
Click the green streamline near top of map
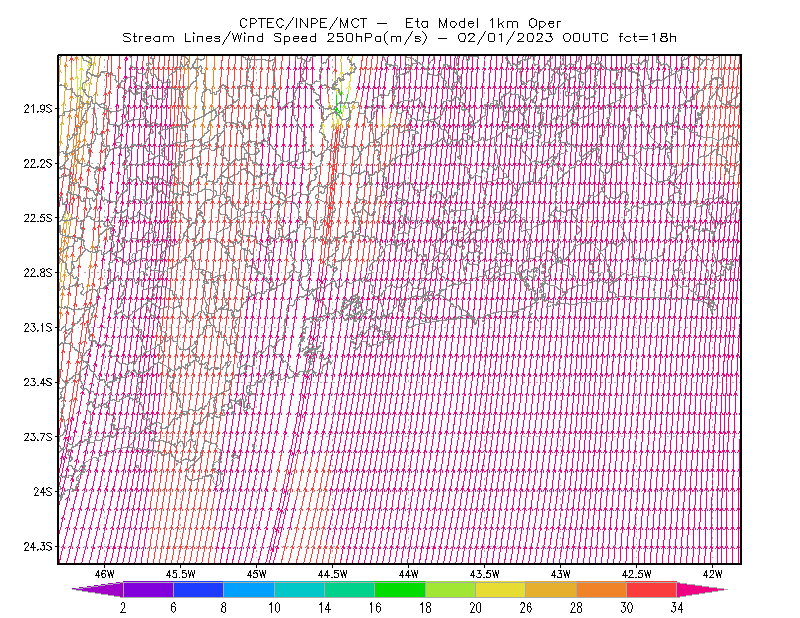tap(341, 102)
